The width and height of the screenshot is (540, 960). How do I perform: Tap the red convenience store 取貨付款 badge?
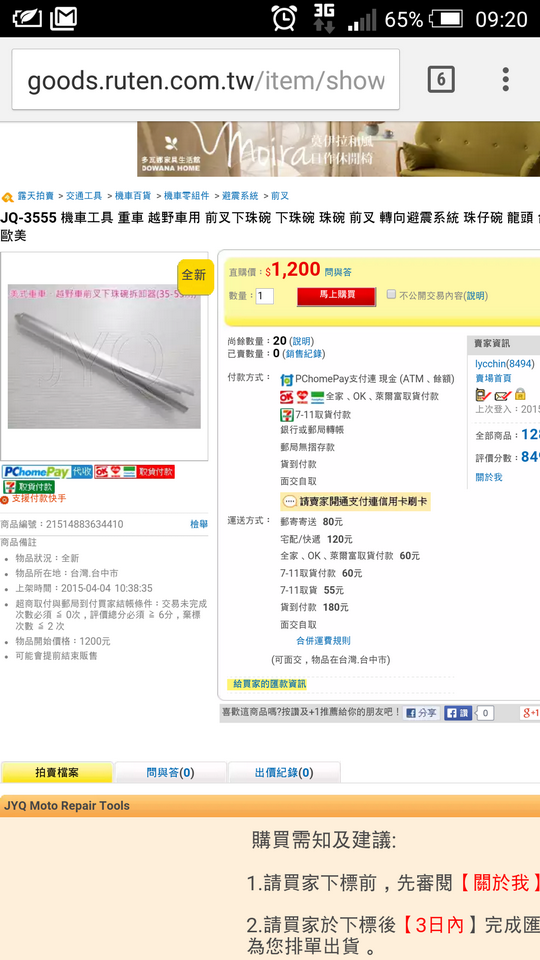[x=135, y=472]
